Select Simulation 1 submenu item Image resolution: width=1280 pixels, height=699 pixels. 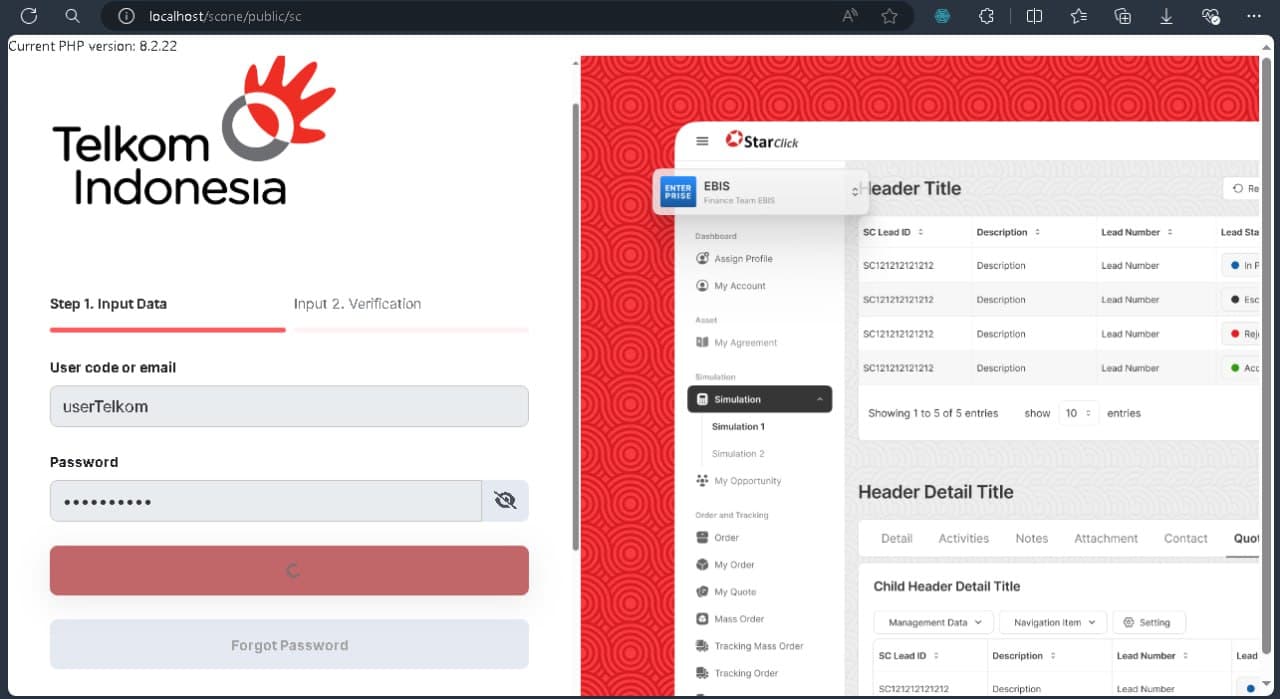coord(738,427)
